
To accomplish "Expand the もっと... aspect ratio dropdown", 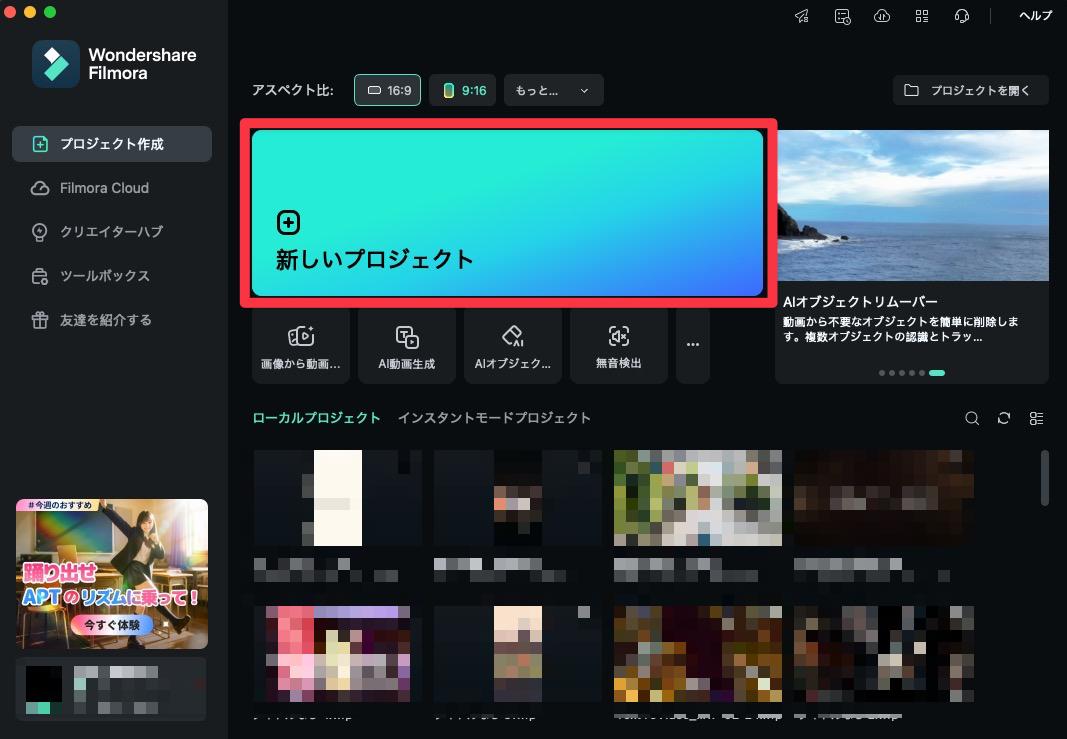I will click(x=553, y=90).
